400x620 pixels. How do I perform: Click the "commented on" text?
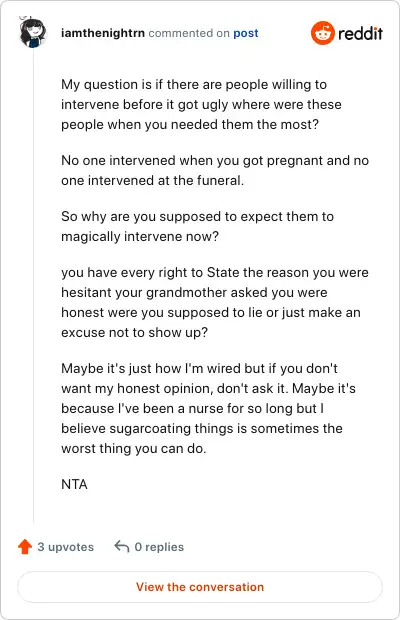(189, 33)
